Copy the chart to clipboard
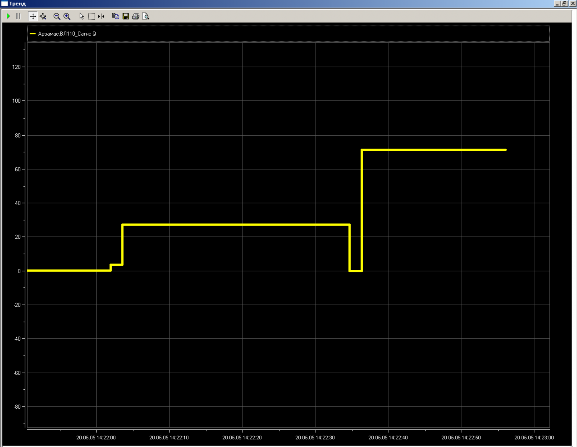Screen dimensions: 577x447 click(116, 16)
